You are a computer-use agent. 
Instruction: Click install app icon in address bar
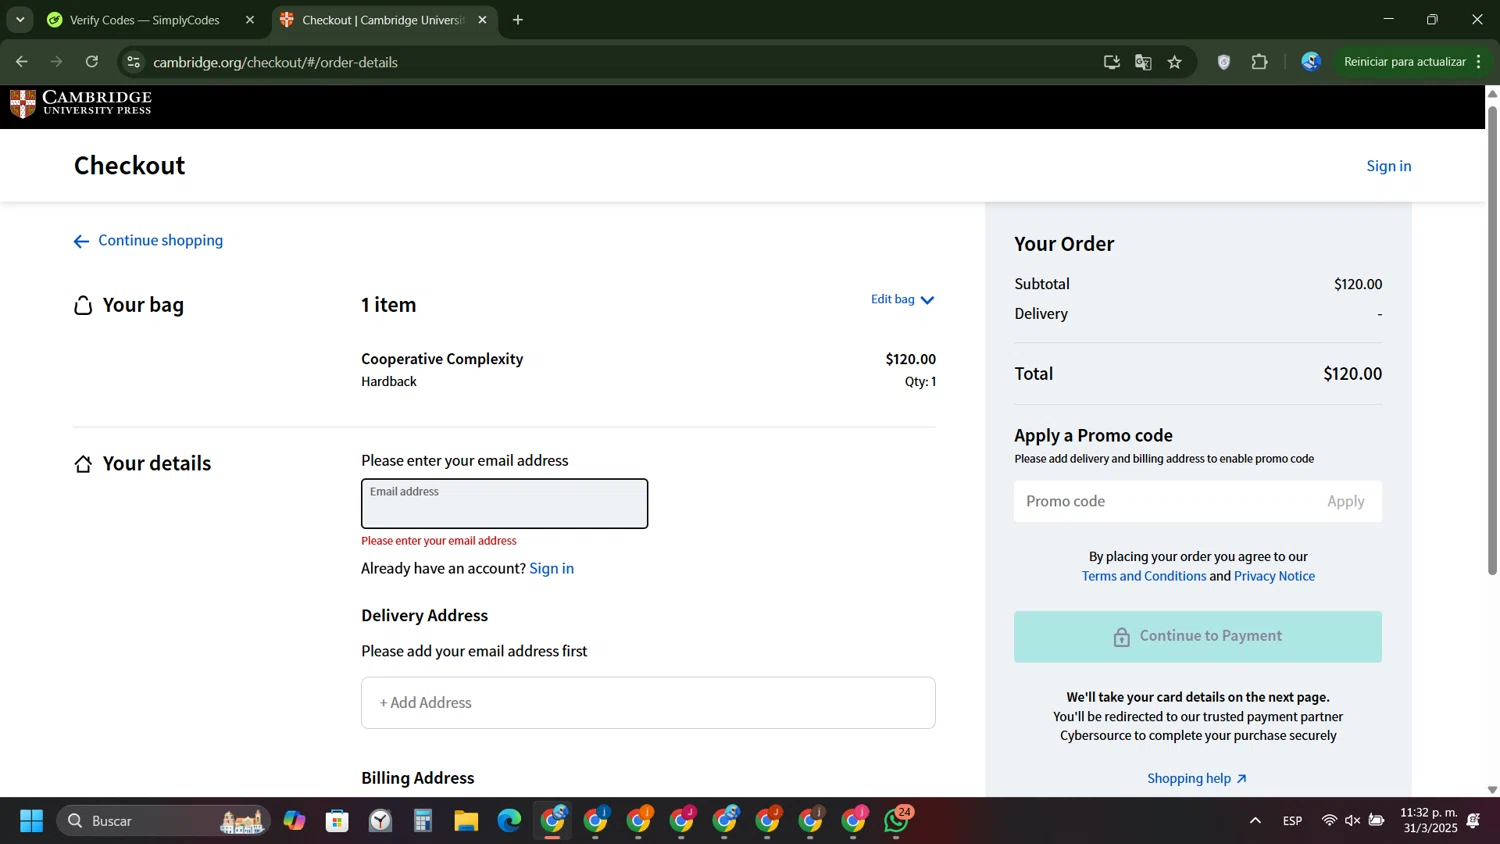point(1111,62)
